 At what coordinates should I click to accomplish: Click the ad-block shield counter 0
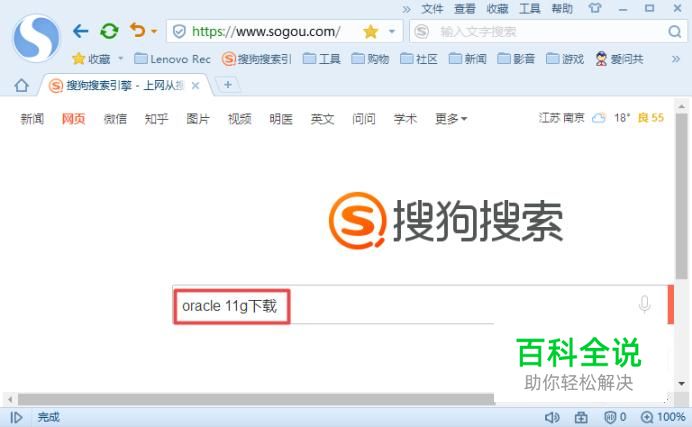[615, 417]
